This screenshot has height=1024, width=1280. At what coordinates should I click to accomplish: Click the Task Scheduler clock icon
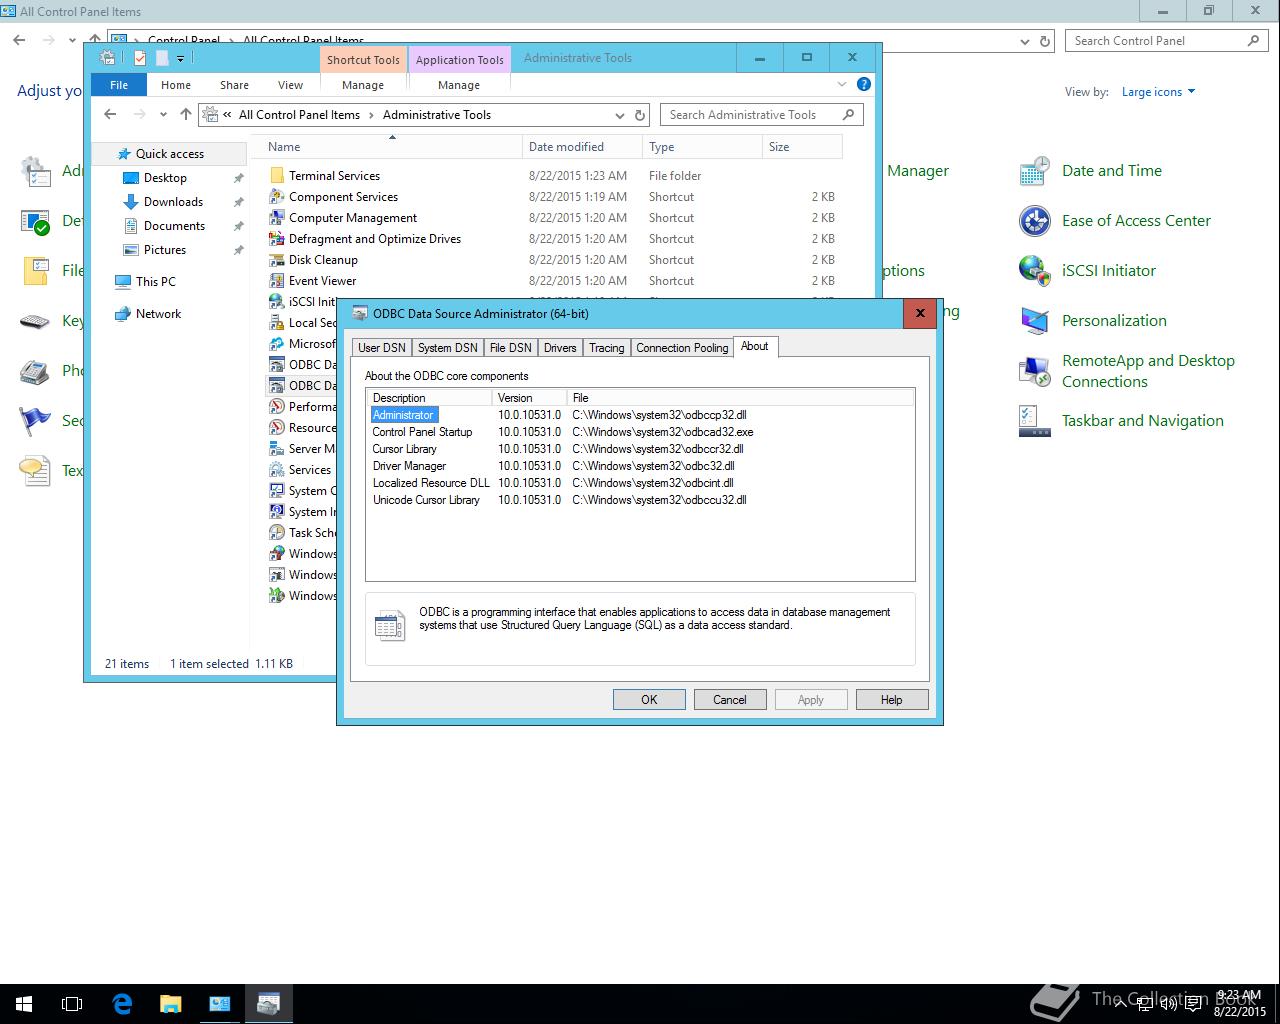click(x=277, y=533)
